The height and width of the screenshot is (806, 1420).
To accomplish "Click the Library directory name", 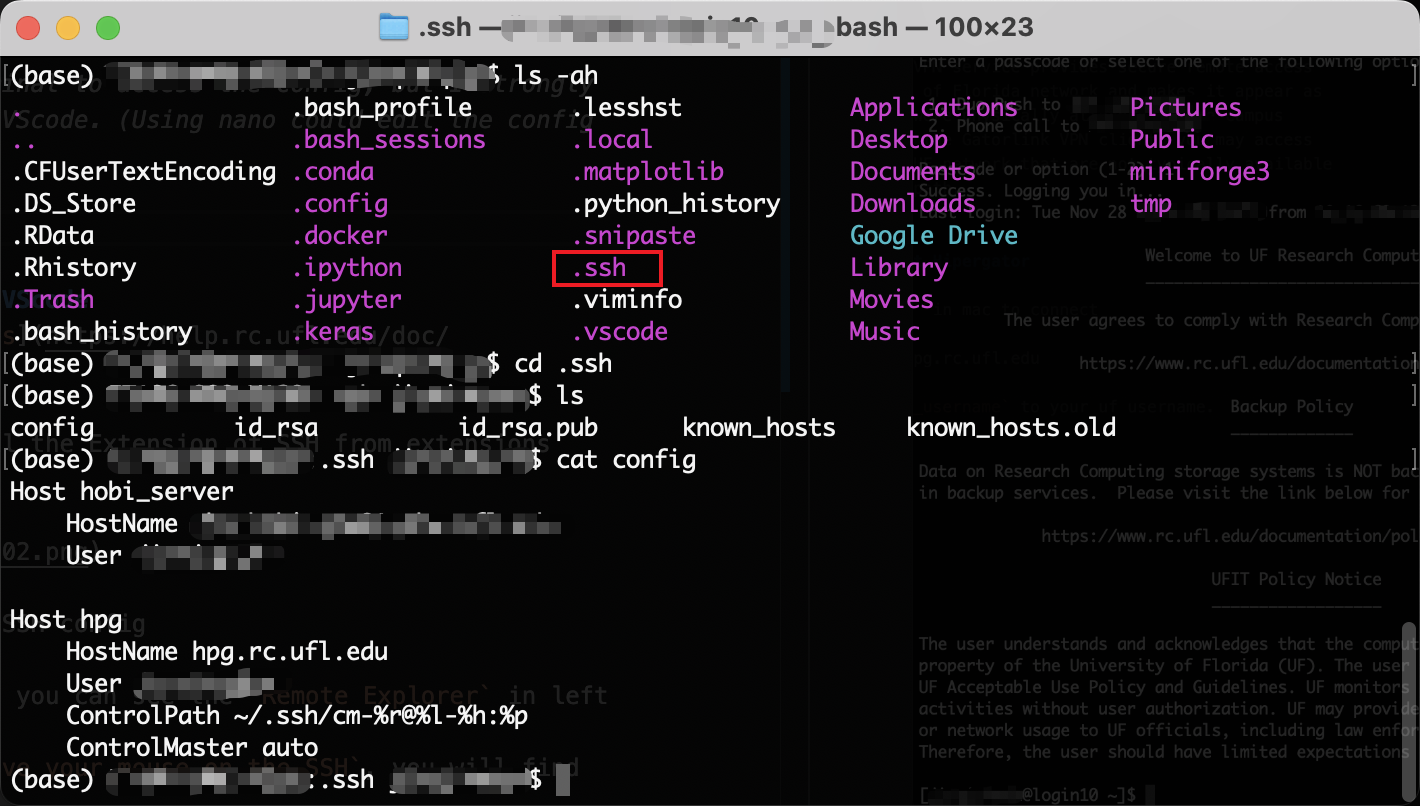I will click(899, 267).
